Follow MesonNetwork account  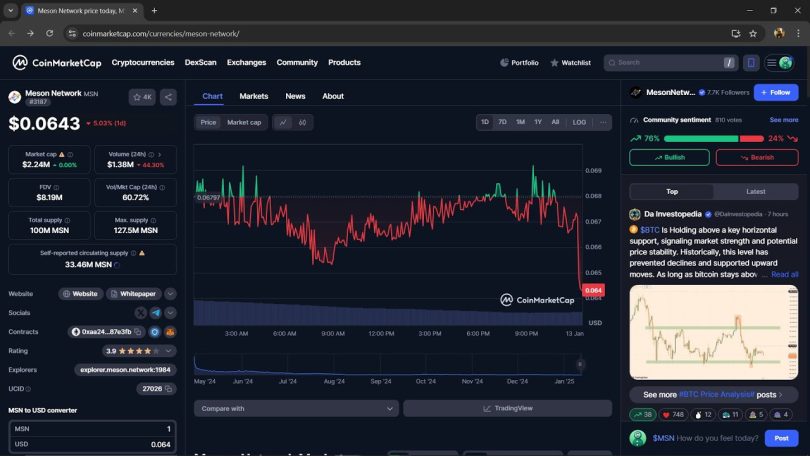[x=776, y=92]
